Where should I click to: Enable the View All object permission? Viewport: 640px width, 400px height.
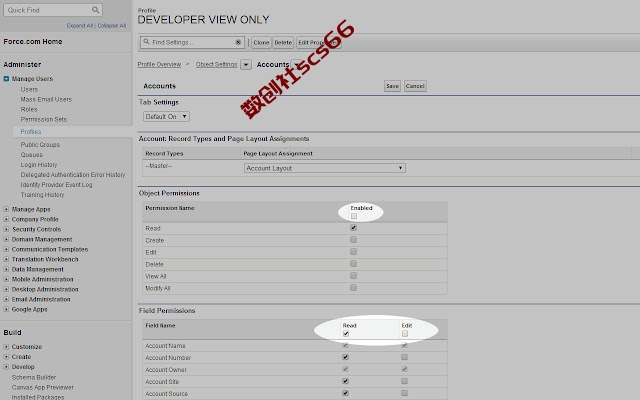coord(353,276)
